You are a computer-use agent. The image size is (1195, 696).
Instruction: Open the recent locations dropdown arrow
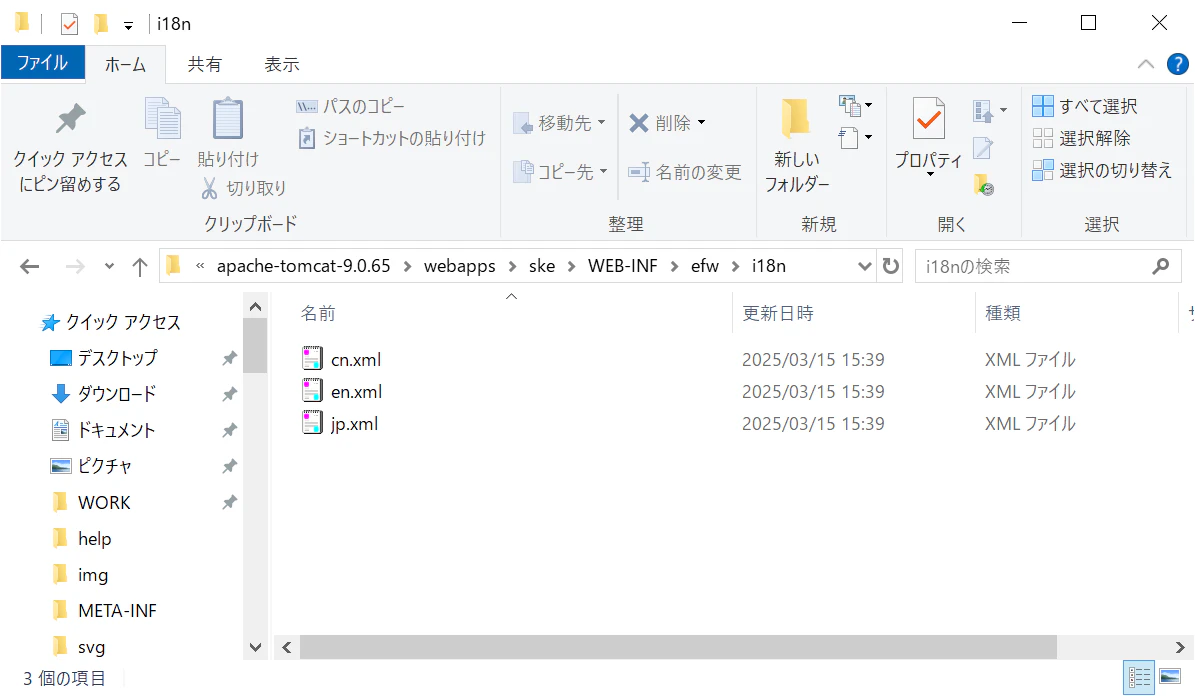(110, 266)
